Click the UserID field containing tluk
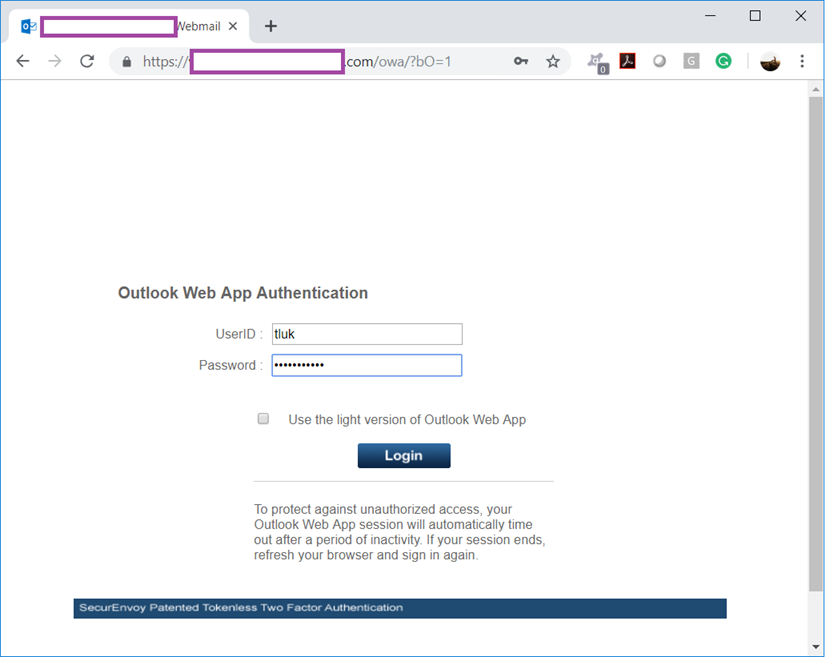The width and height of the screenshot is (826, 657). pos(367,334)
